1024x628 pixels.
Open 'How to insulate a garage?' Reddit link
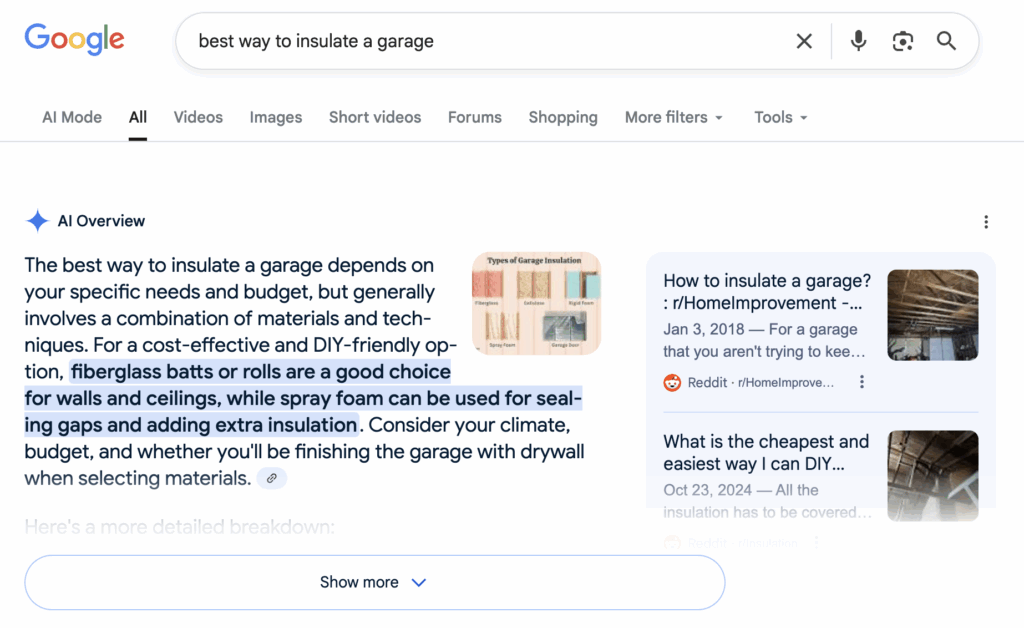pyautogui.click(x=766, y=292)
